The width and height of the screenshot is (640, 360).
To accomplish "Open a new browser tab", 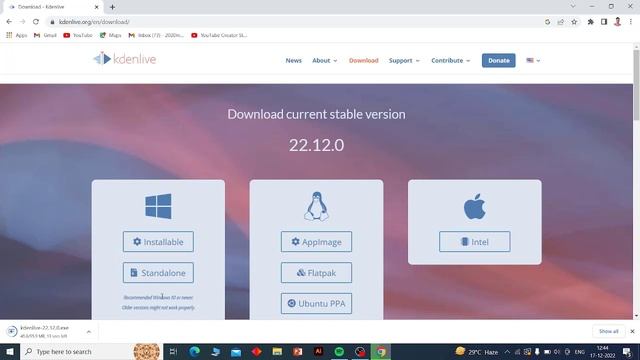I will click(112, 7).
